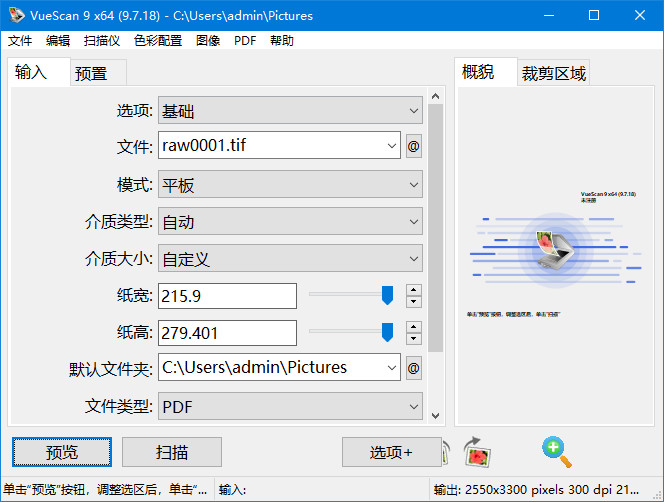Click the 纸高 input field showing 279.401
Screen dimensions: 664x502
(227, 333)
